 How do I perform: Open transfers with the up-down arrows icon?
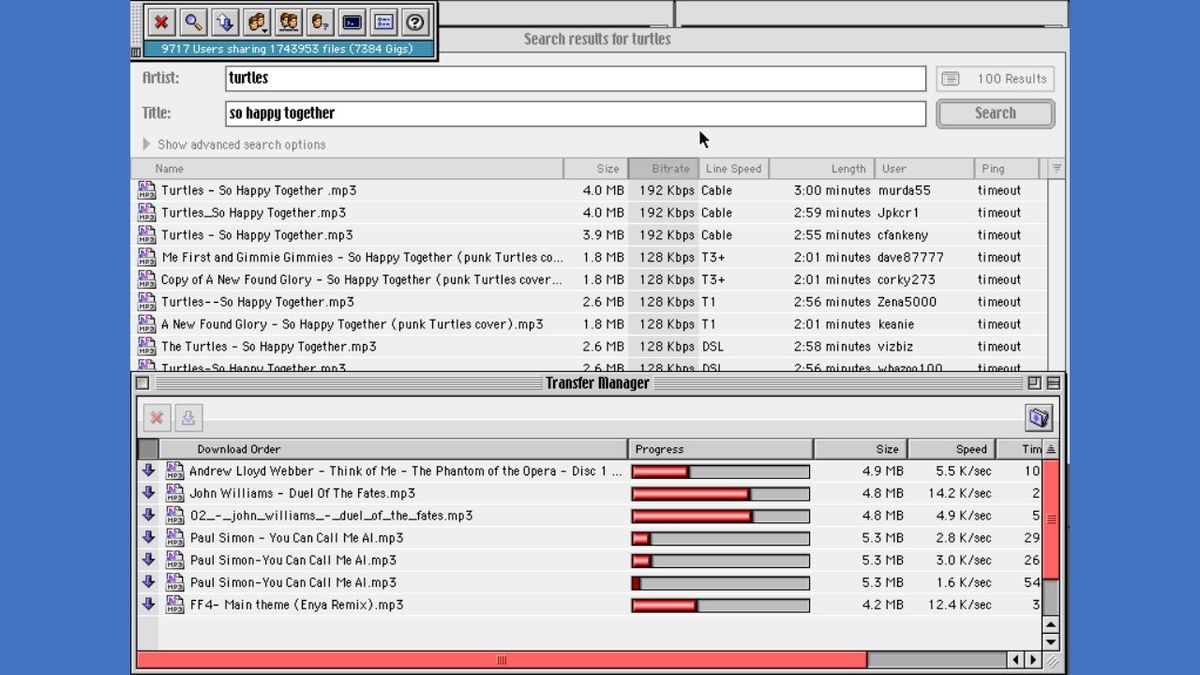coord(224,22)
